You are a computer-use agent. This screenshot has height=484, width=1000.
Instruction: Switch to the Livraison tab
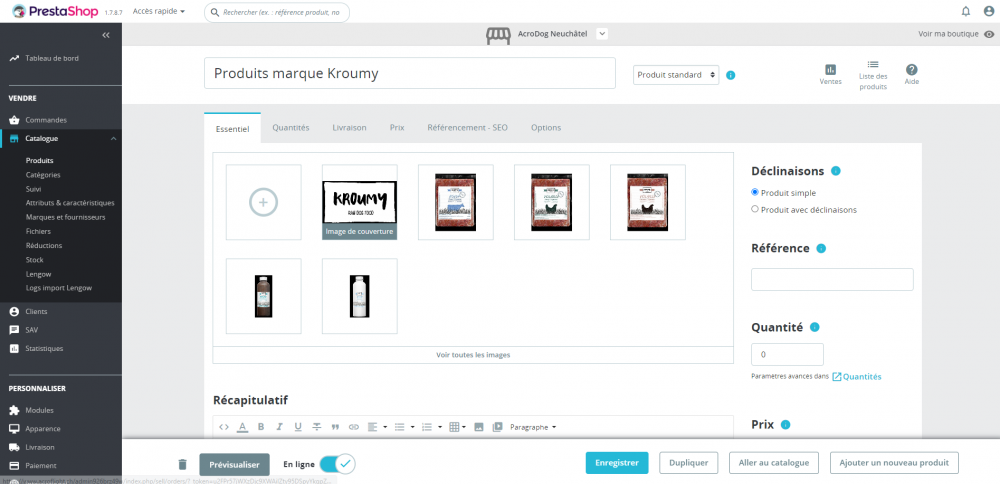coord(349,128)
